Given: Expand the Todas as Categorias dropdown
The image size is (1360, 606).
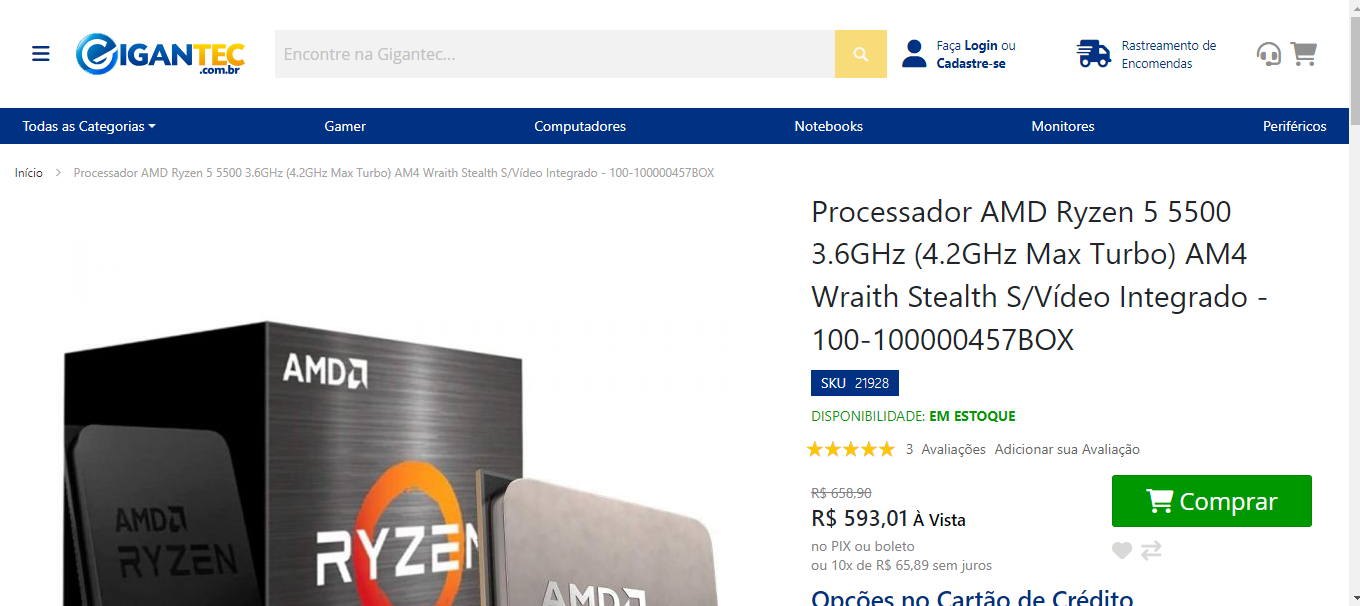Looking at the screenshot, I should click(x=89, y=126).
